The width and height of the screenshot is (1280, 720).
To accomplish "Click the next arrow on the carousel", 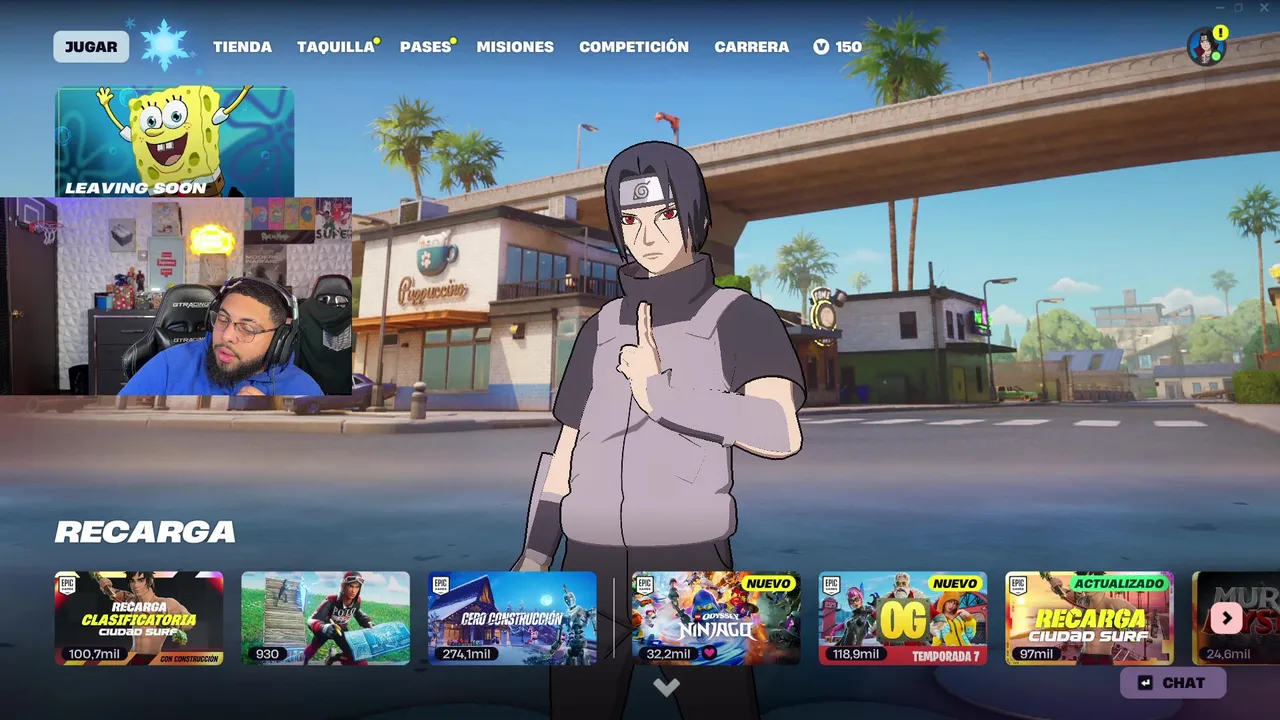I will click(1226, 618).
